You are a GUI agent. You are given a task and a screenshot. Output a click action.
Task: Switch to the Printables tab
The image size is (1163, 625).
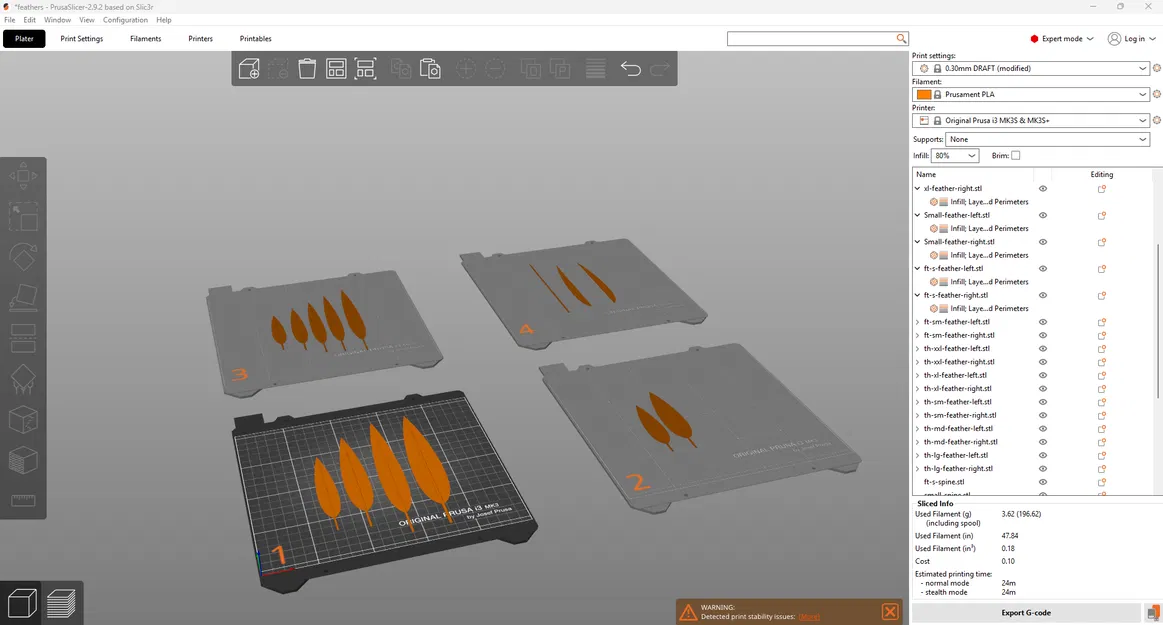pos(255,39)
